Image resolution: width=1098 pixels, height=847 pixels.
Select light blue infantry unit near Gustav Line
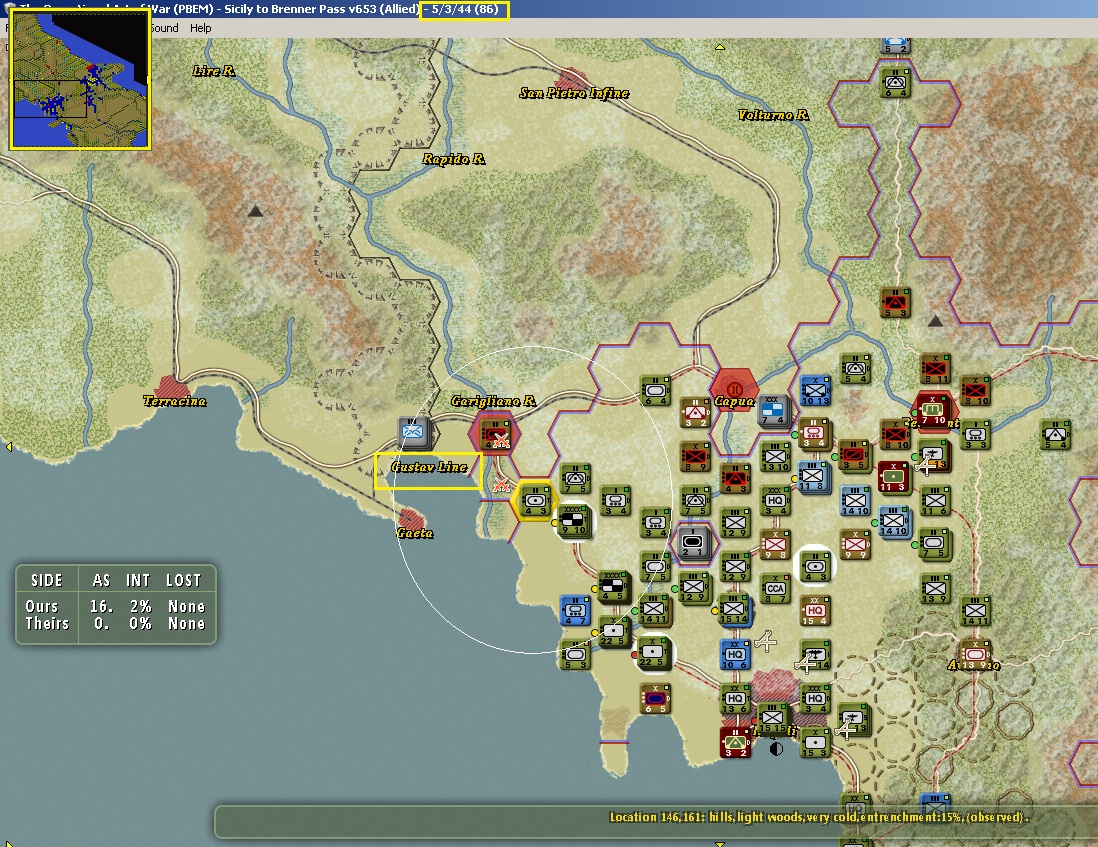pos(413,433)
